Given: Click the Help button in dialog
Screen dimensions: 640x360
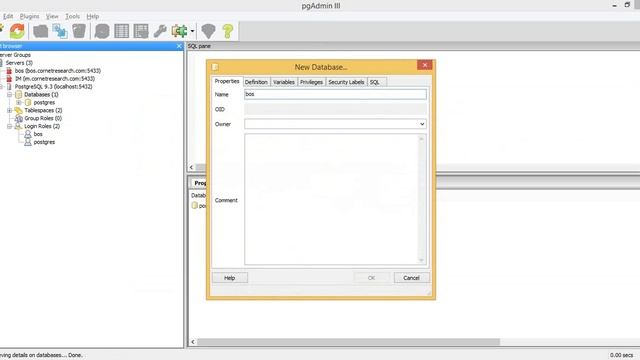Looking at the screenshot, I should click(x=229, y=278).
